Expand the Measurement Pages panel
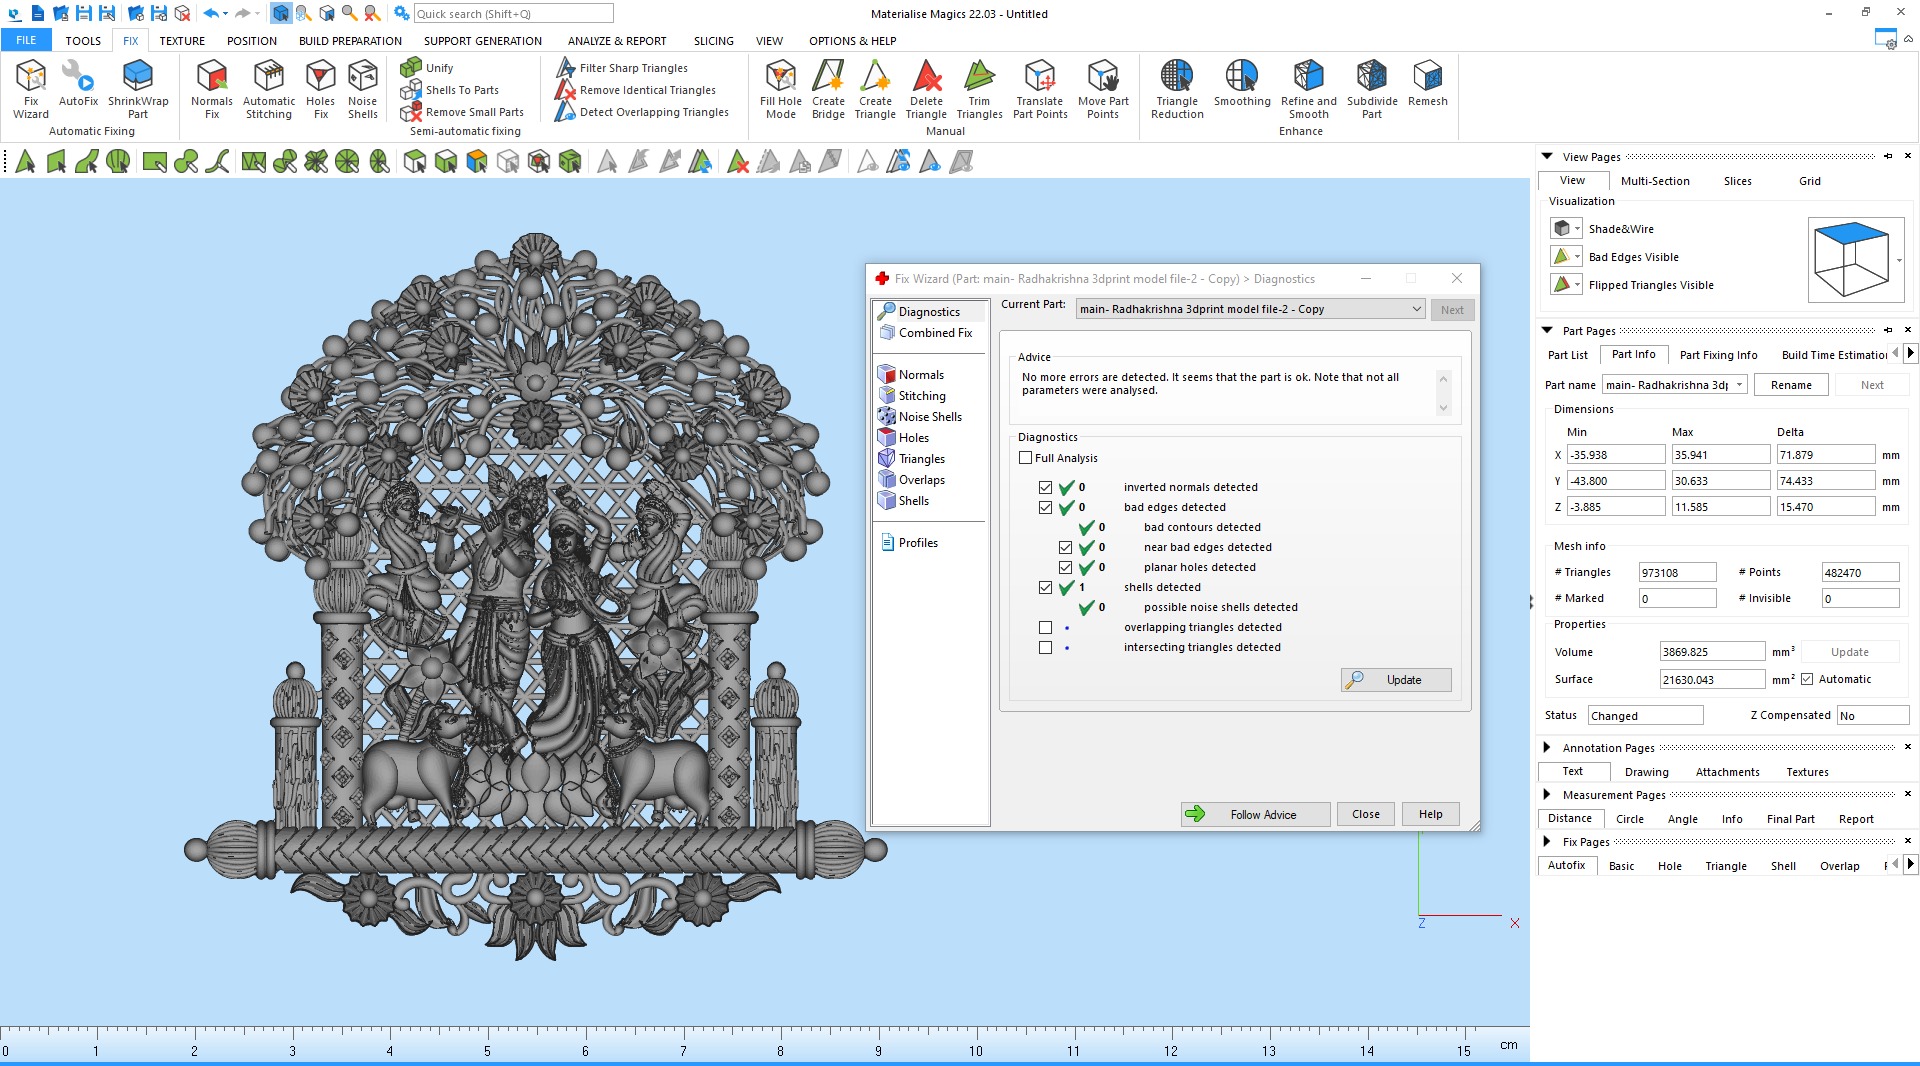Image resolution: width=1920 pixels, height=1066 pixels. pos(1547,794)
